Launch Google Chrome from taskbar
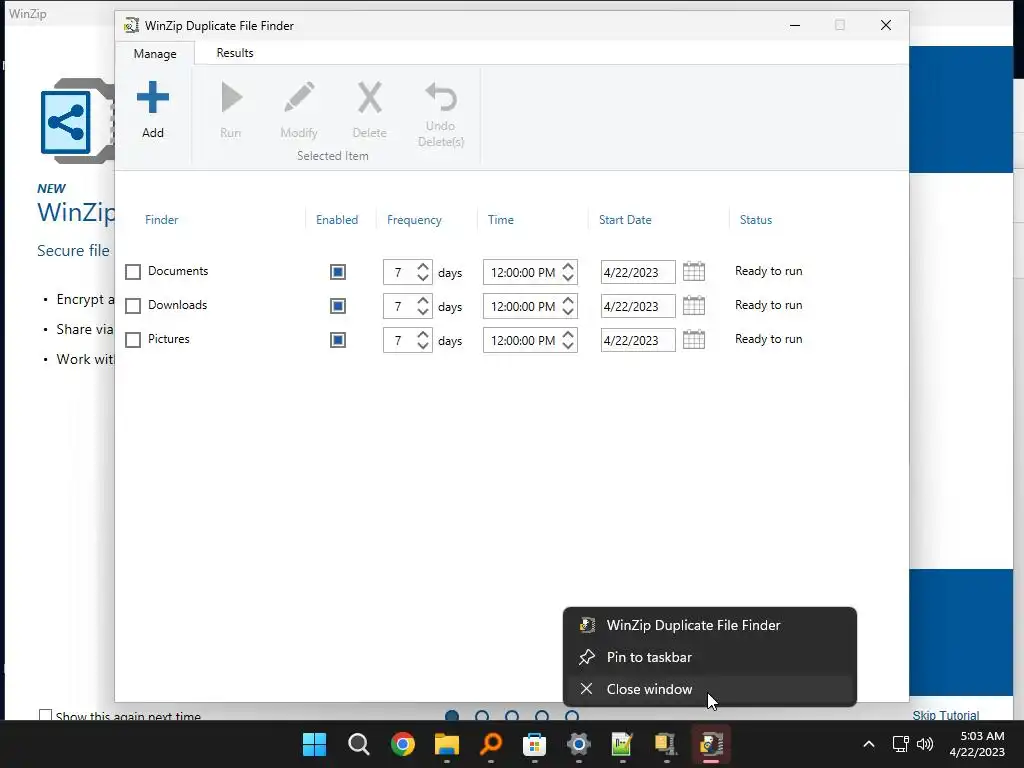Screen dimensions: 1024x768 click(x=402, y=744)
